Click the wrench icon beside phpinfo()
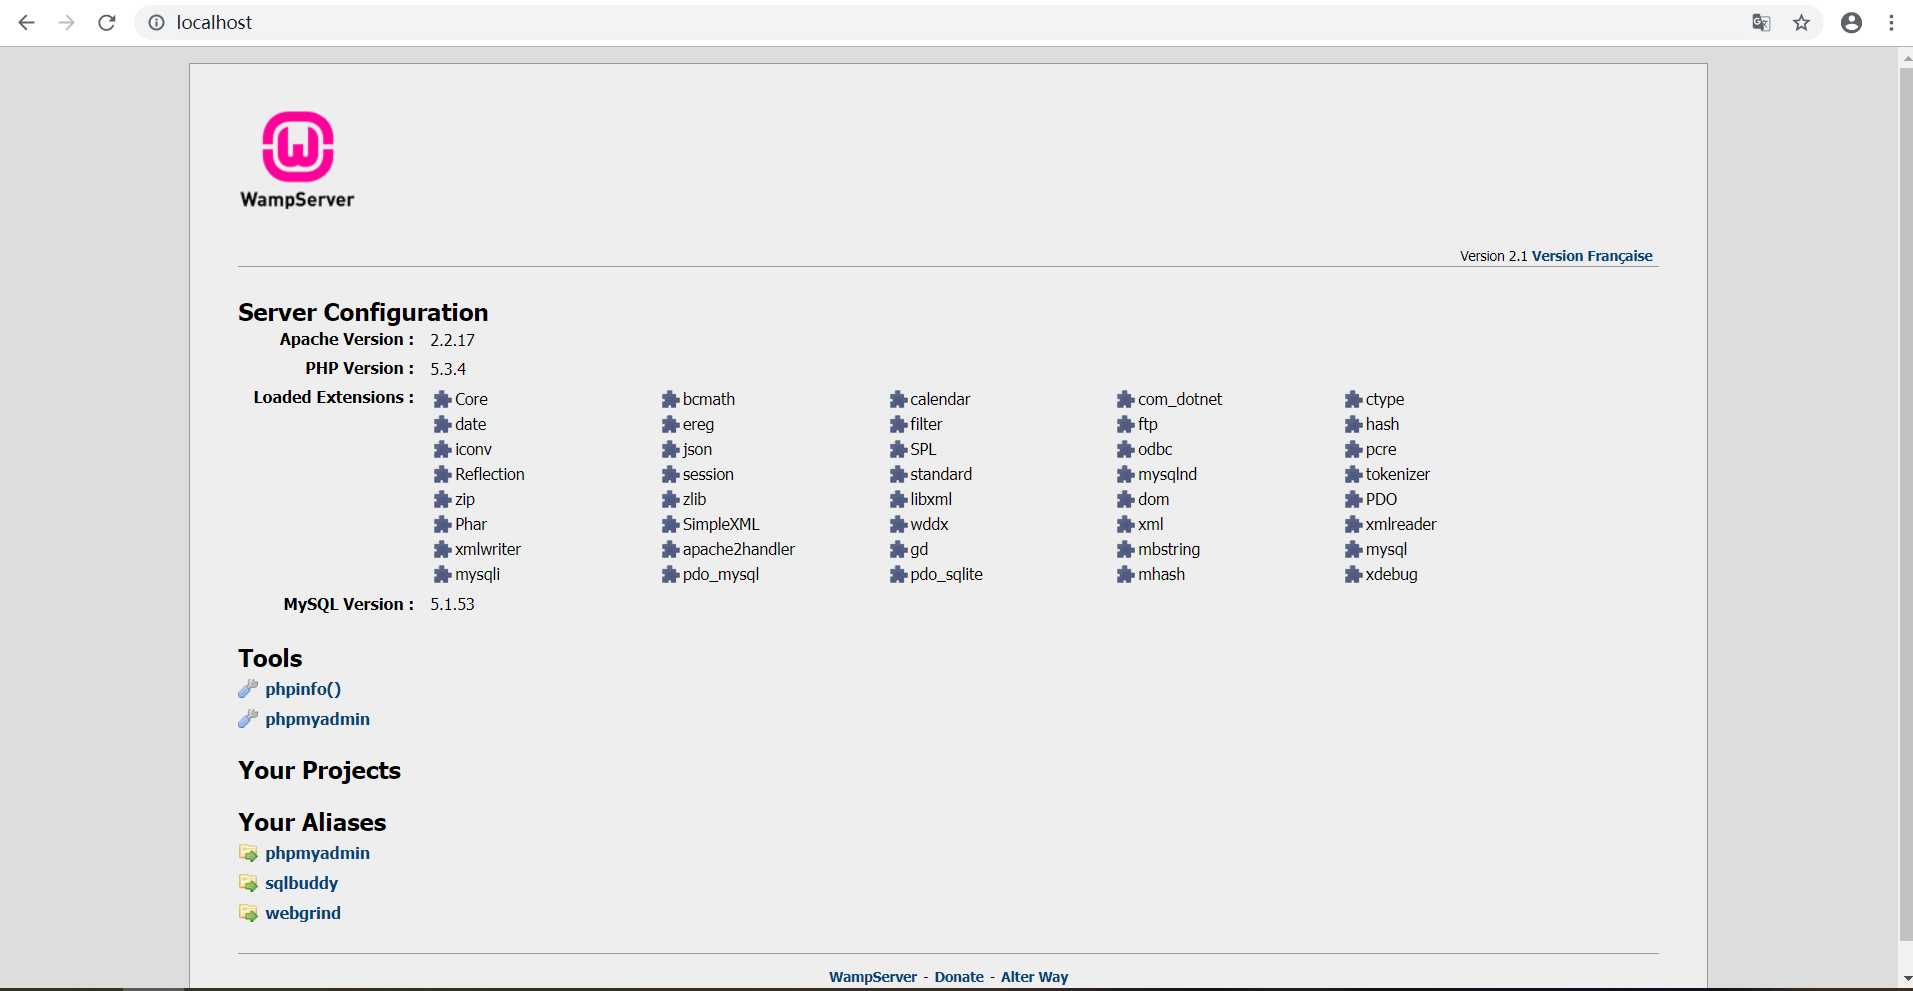 click(x=248, y=689)
